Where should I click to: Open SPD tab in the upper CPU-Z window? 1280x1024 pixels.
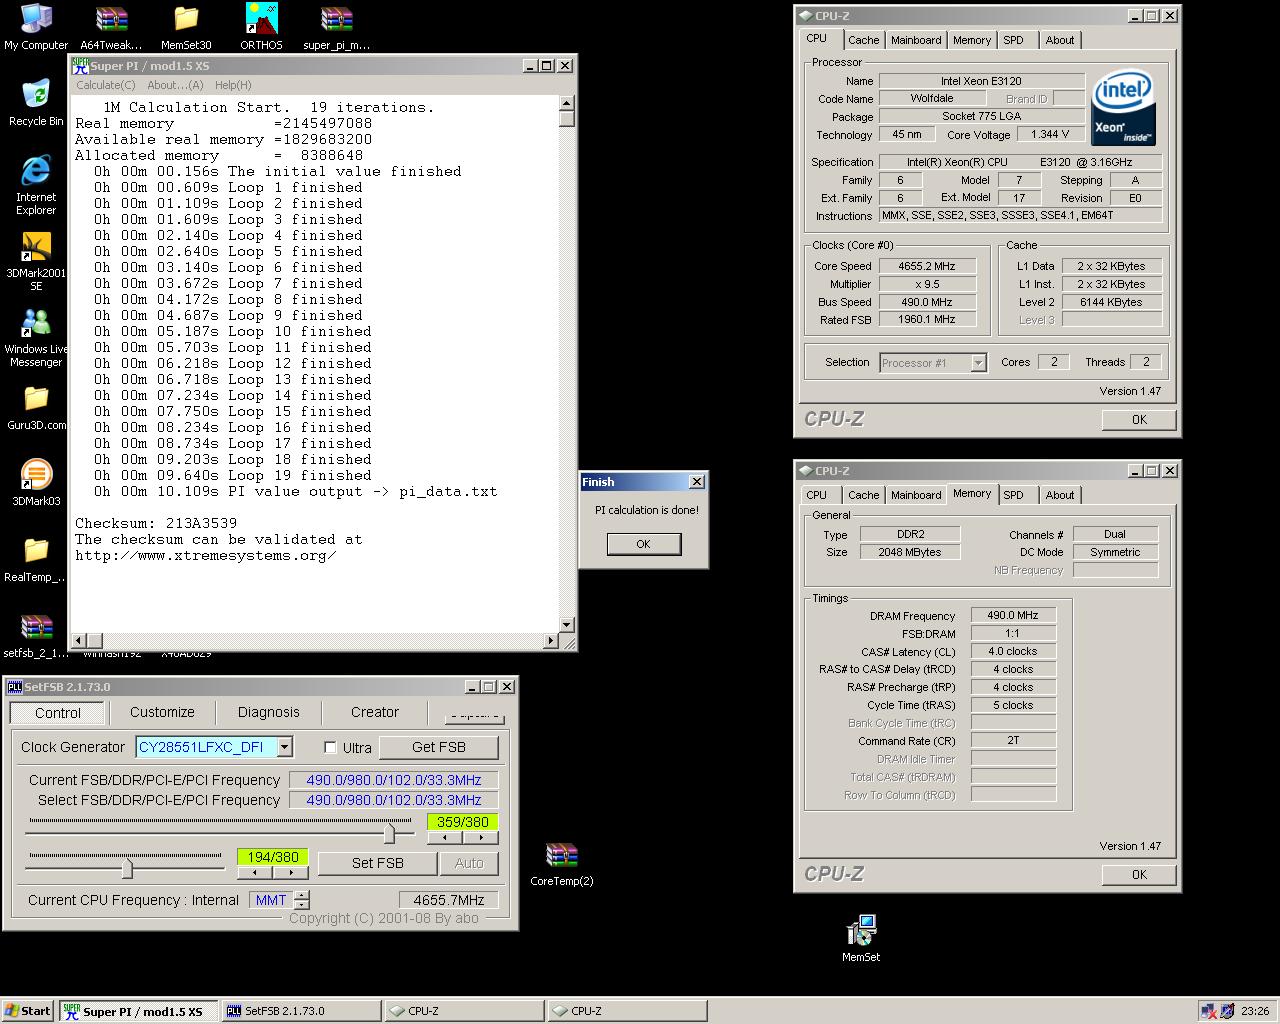click(1014, 40)
